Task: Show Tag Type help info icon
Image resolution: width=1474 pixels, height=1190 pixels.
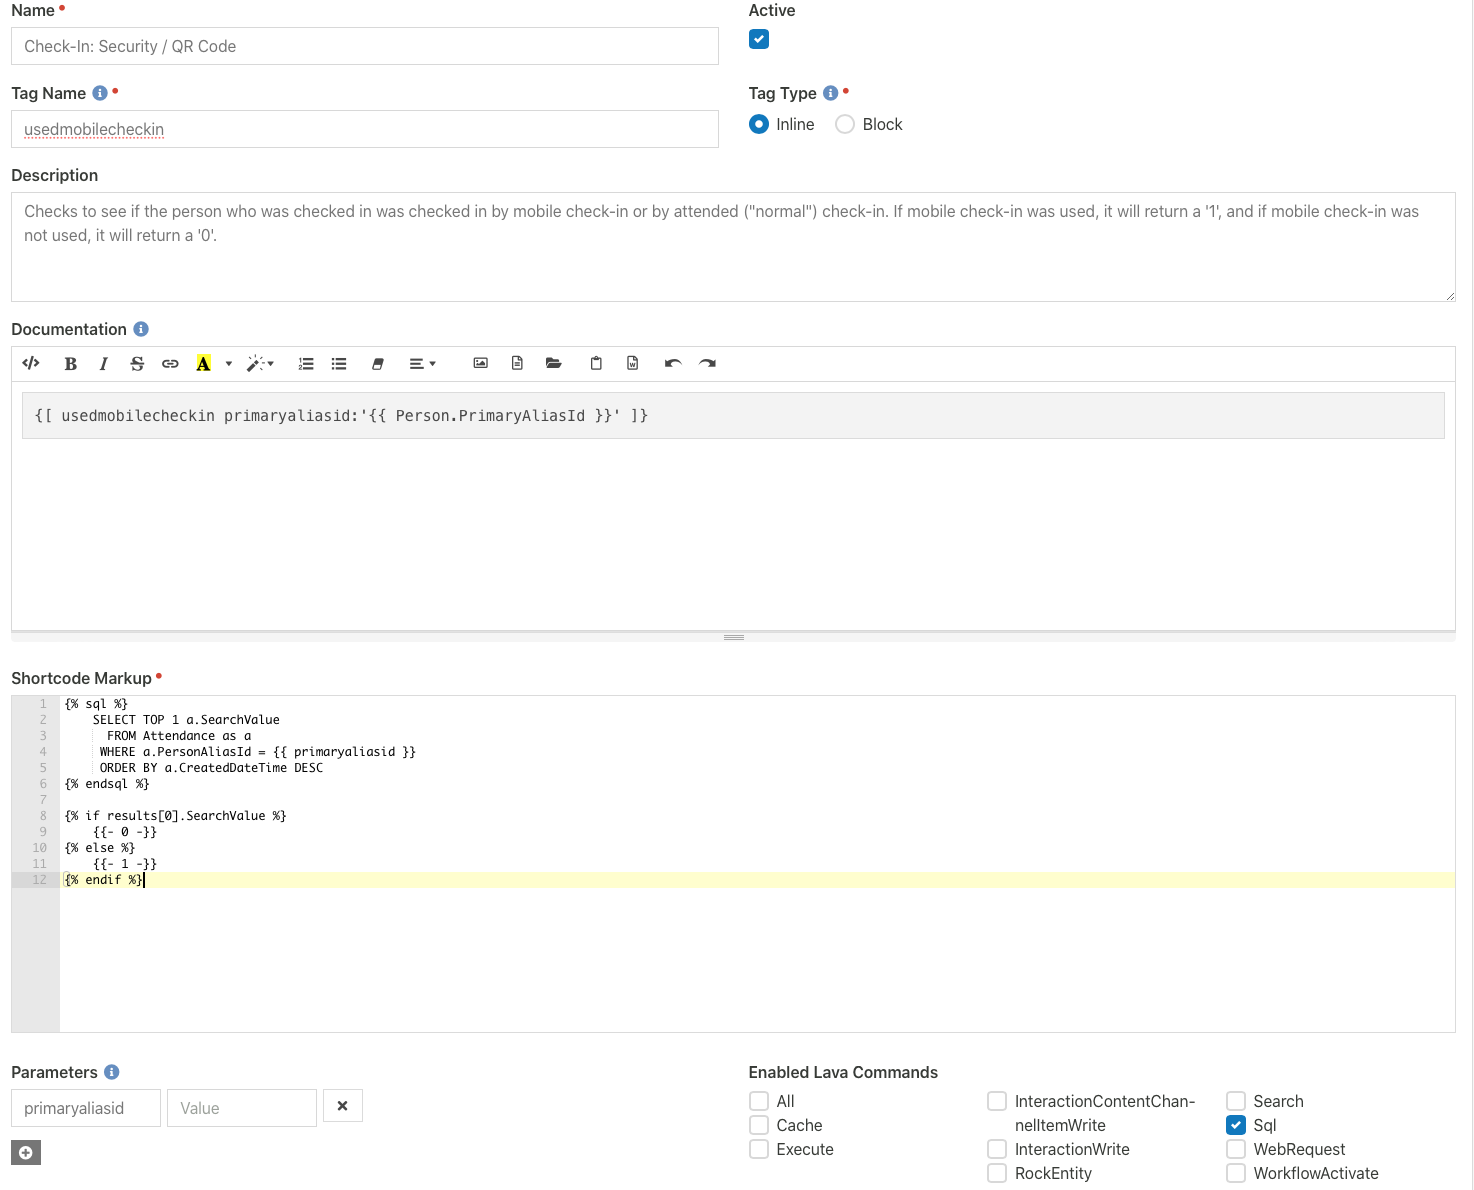Action: [x=830, y=93]
